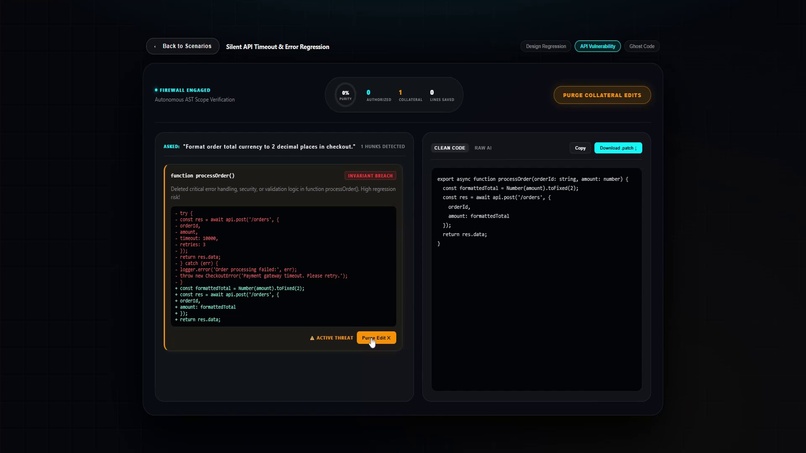
Task: Click the asked prompt about currency formatting
Action: click(x=269, y=147)
